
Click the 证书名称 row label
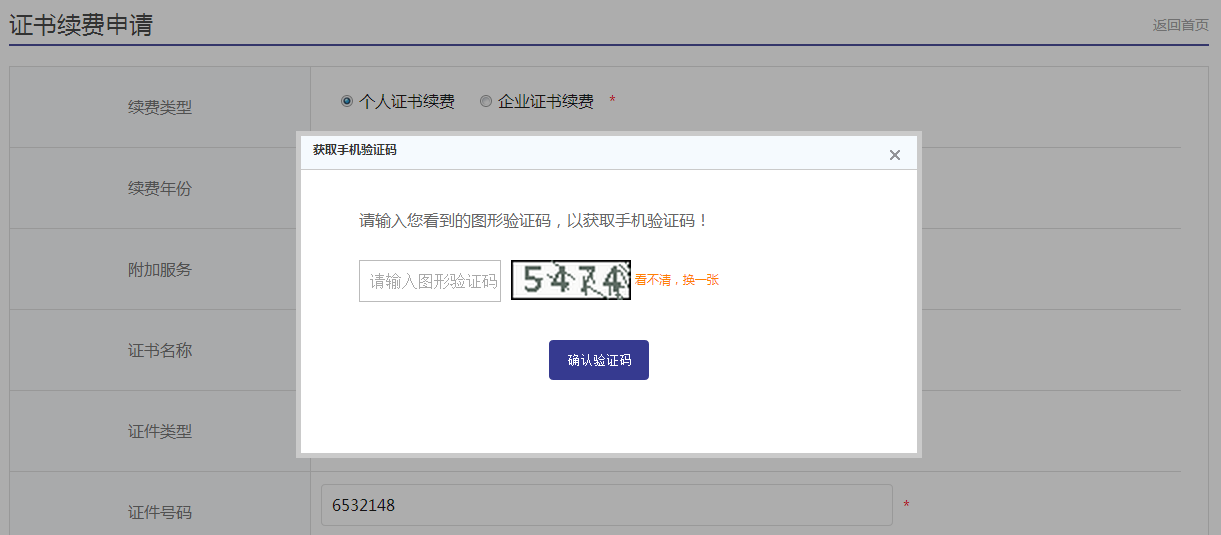tap(160, 350)
